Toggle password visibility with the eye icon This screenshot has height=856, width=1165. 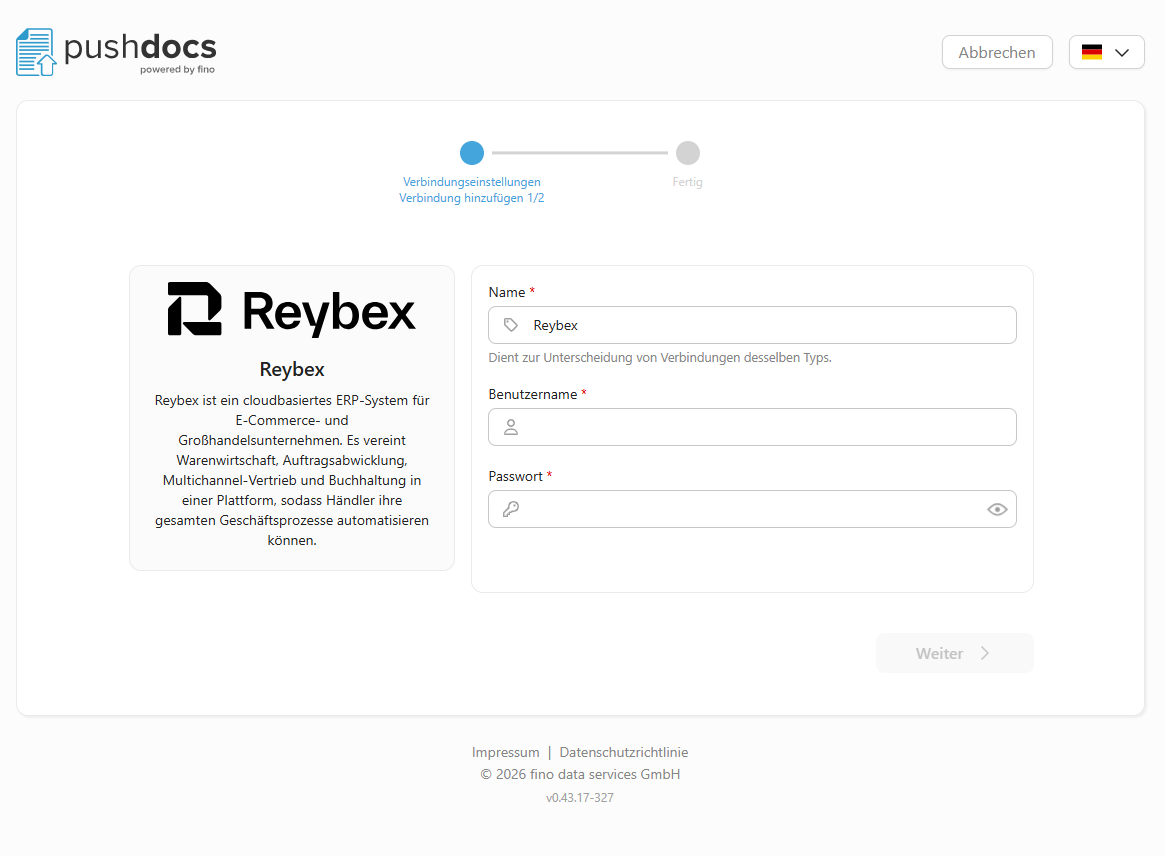(x=997, y=509)
